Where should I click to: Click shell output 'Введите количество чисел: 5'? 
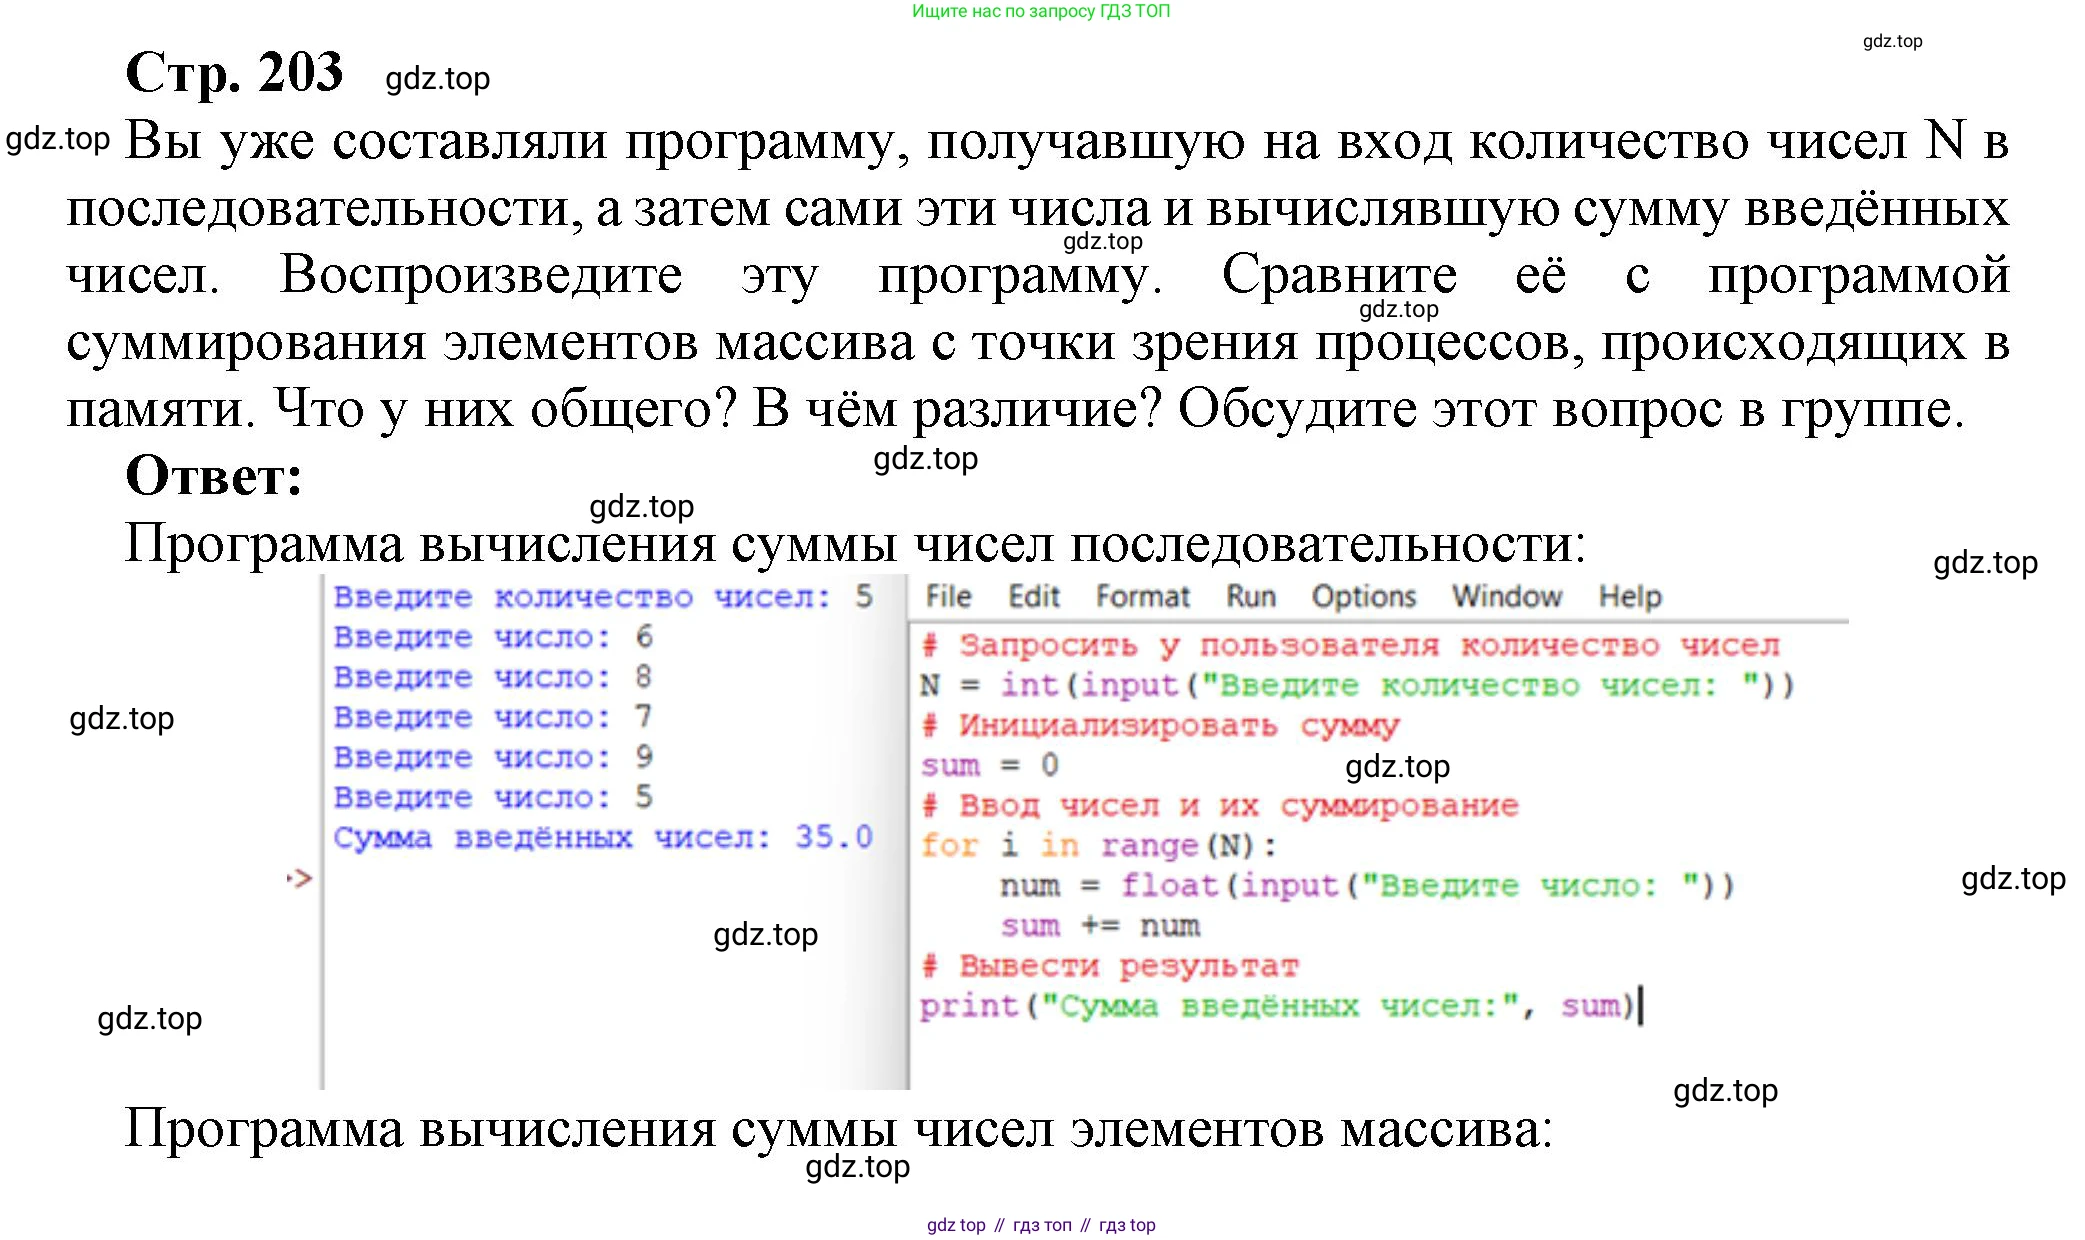point(603,597)
